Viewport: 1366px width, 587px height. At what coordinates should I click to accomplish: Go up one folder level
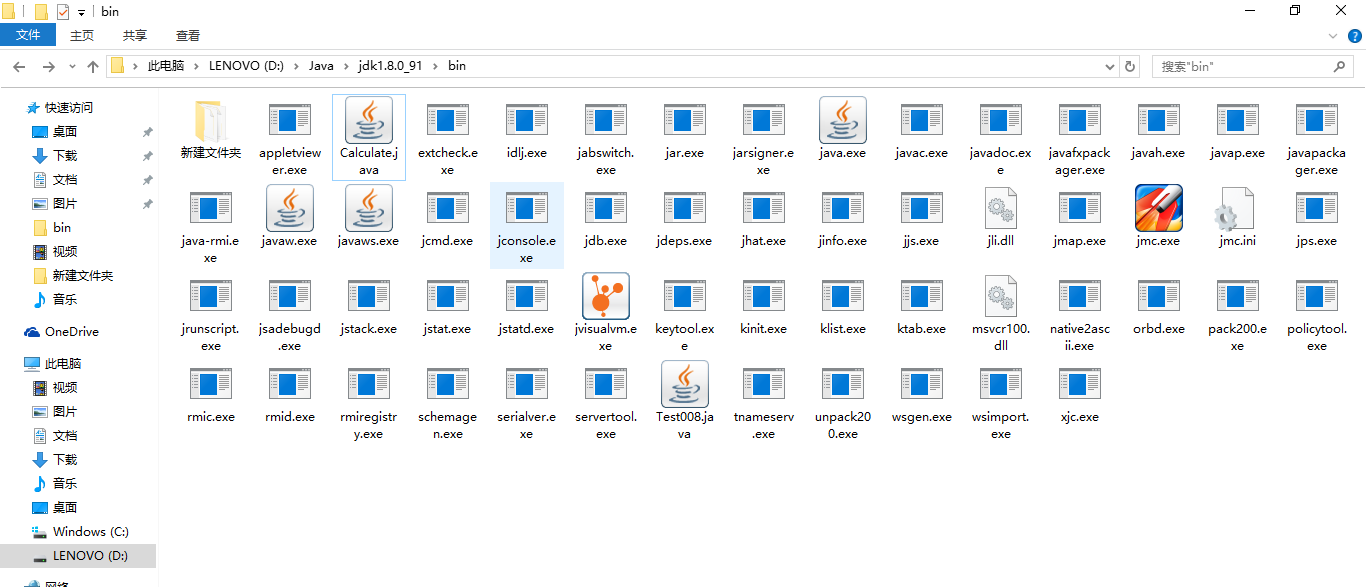click(x=93, y=67)
